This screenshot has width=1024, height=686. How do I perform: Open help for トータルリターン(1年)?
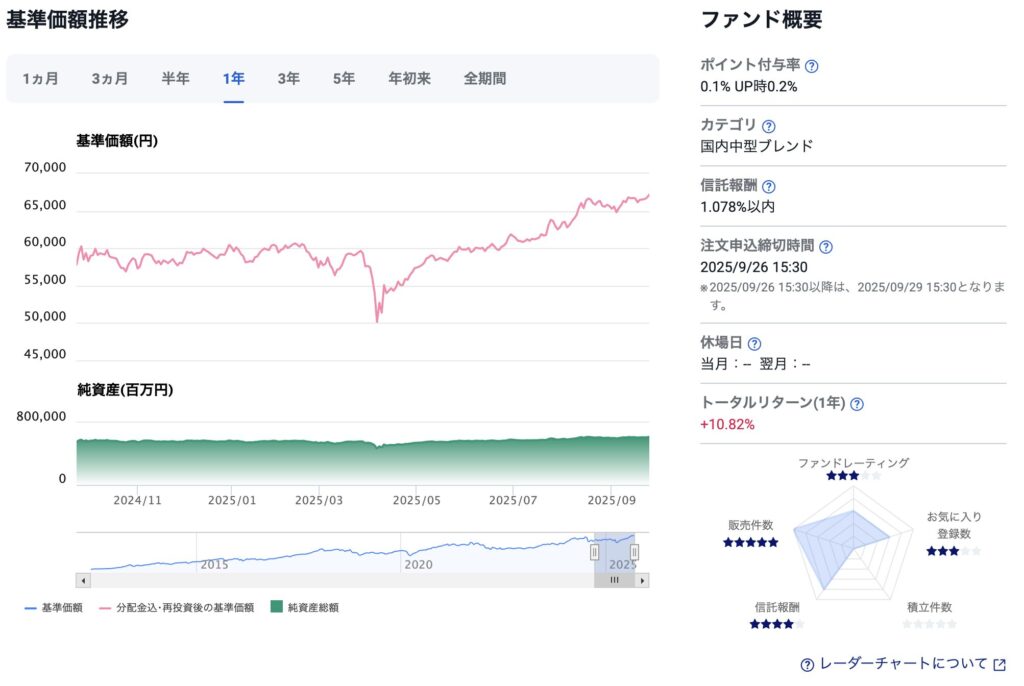pos(857,403)
